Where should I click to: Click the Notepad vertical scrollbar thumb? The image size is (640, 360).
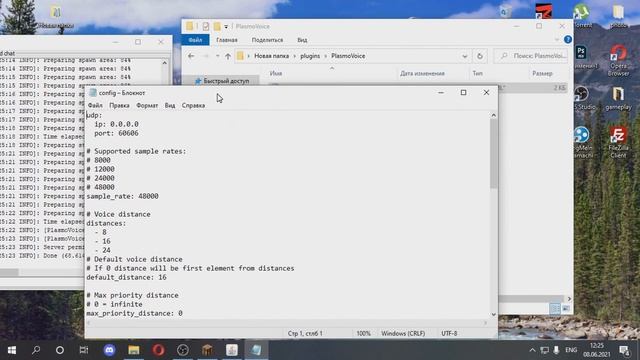pyautogui.click(x=493, y=153)
